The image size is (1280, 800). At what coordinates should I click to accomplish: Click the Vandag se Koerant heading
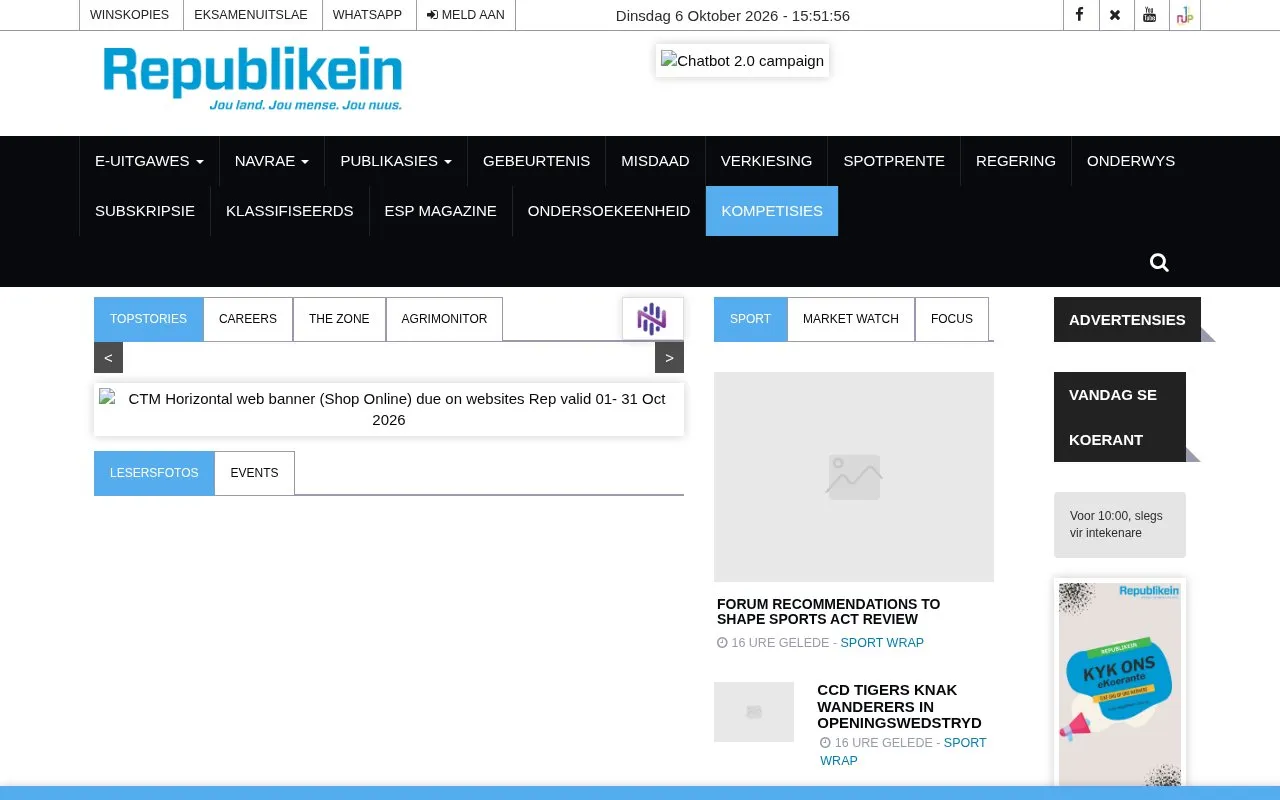coord(1120,417)
